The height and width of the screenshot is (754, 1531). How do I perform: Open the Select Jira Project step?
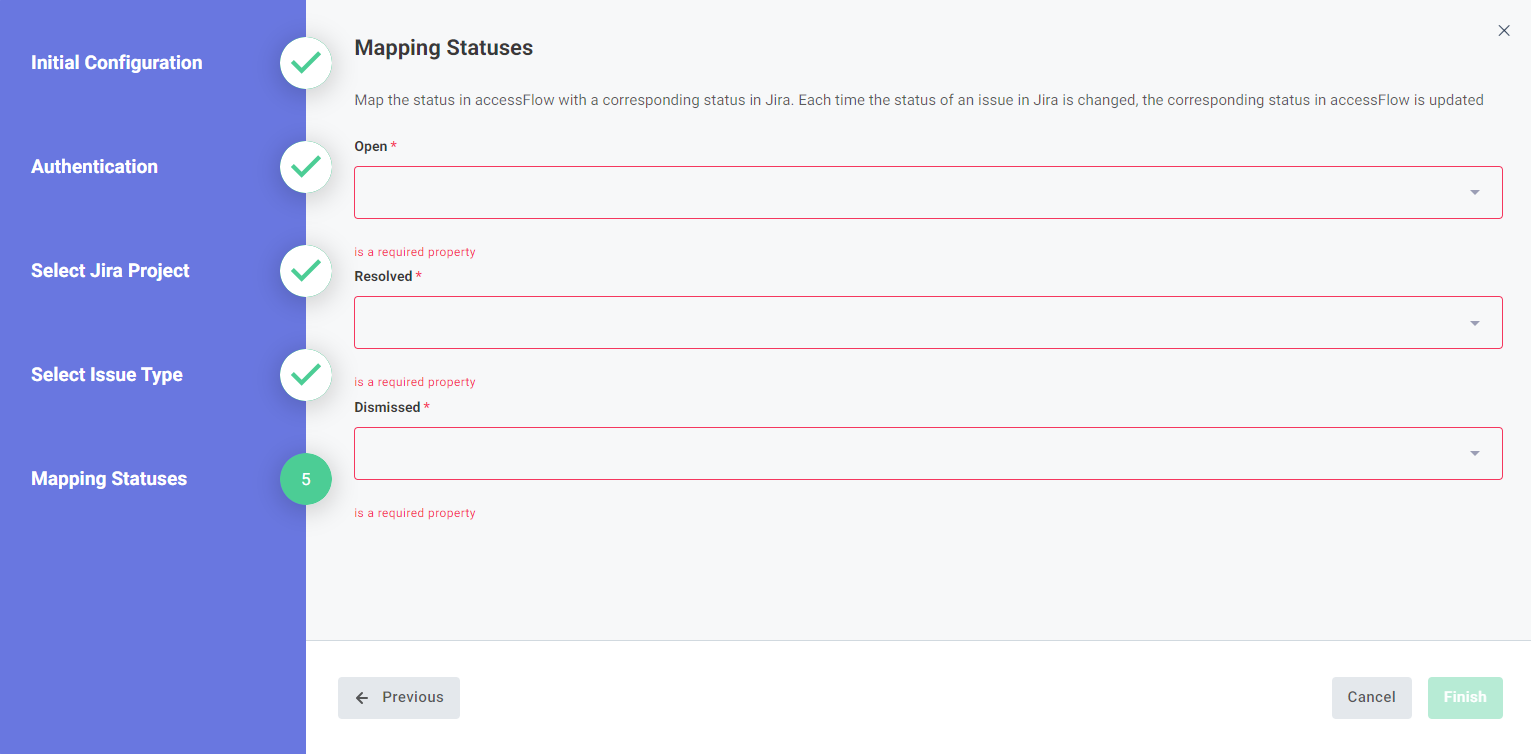click(110, 271)
